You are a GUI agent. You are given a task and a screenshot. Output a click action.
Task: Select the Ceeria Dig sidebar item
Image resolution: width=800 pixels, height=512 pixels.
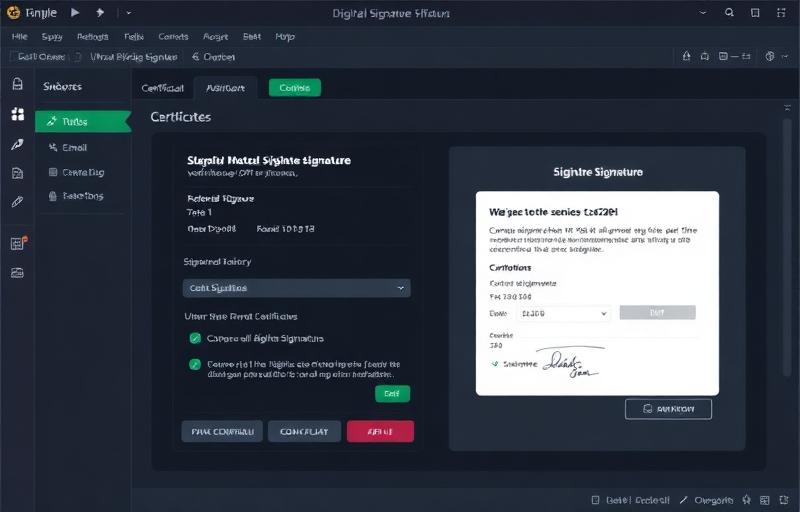[76, 172]
